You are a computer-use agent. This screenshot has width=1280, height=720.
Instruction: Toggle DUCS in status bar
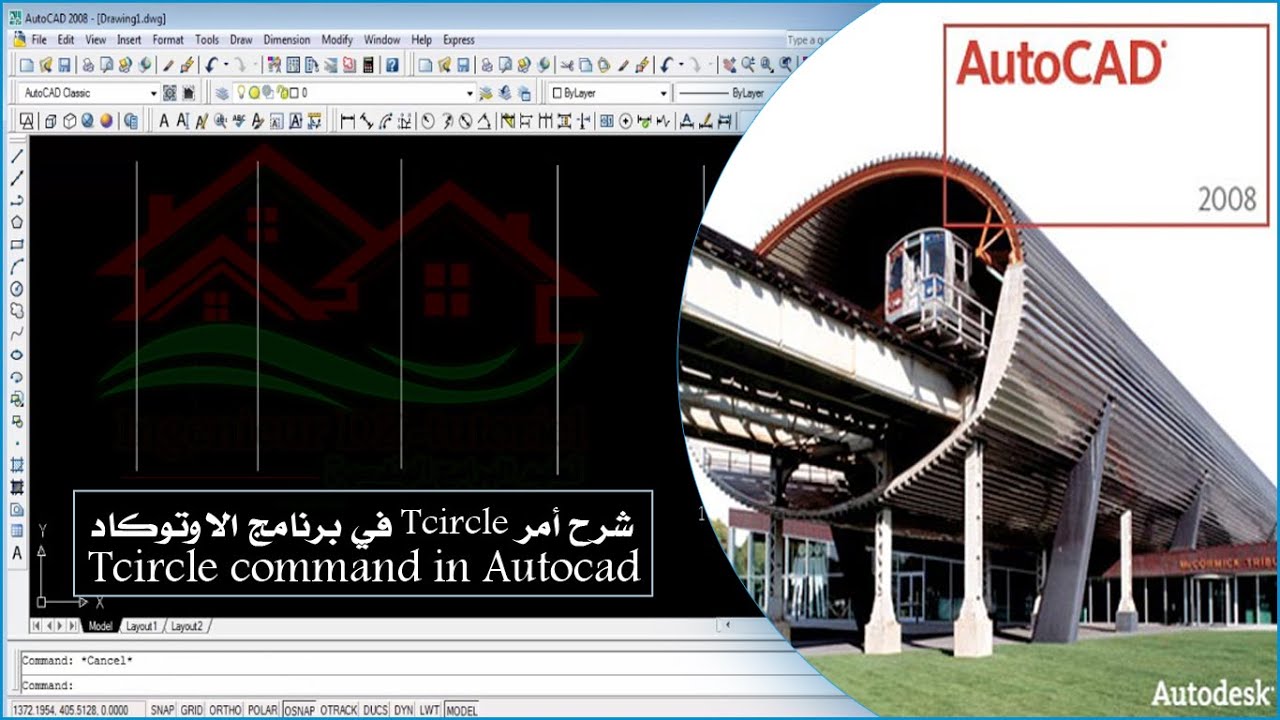(x=377, y=709)
